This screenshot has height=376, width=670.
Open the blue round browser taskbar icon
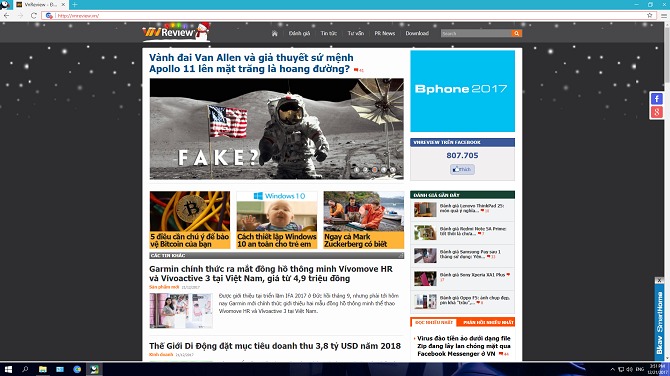click(x=77, y=369)
